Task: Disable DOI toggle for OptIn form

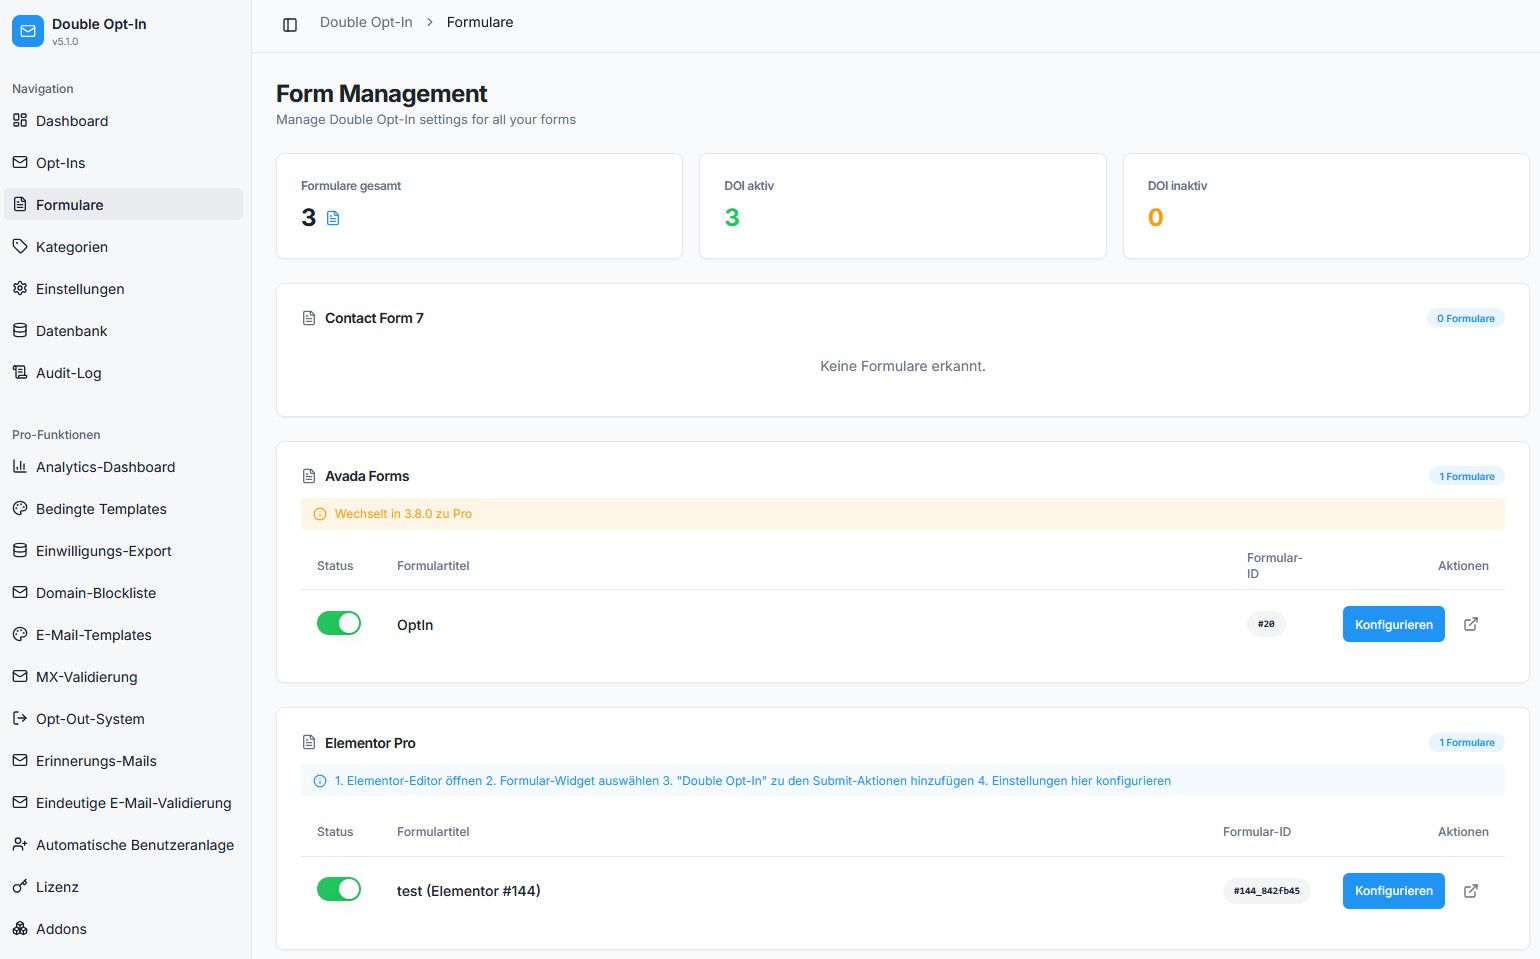Action: 339,623
